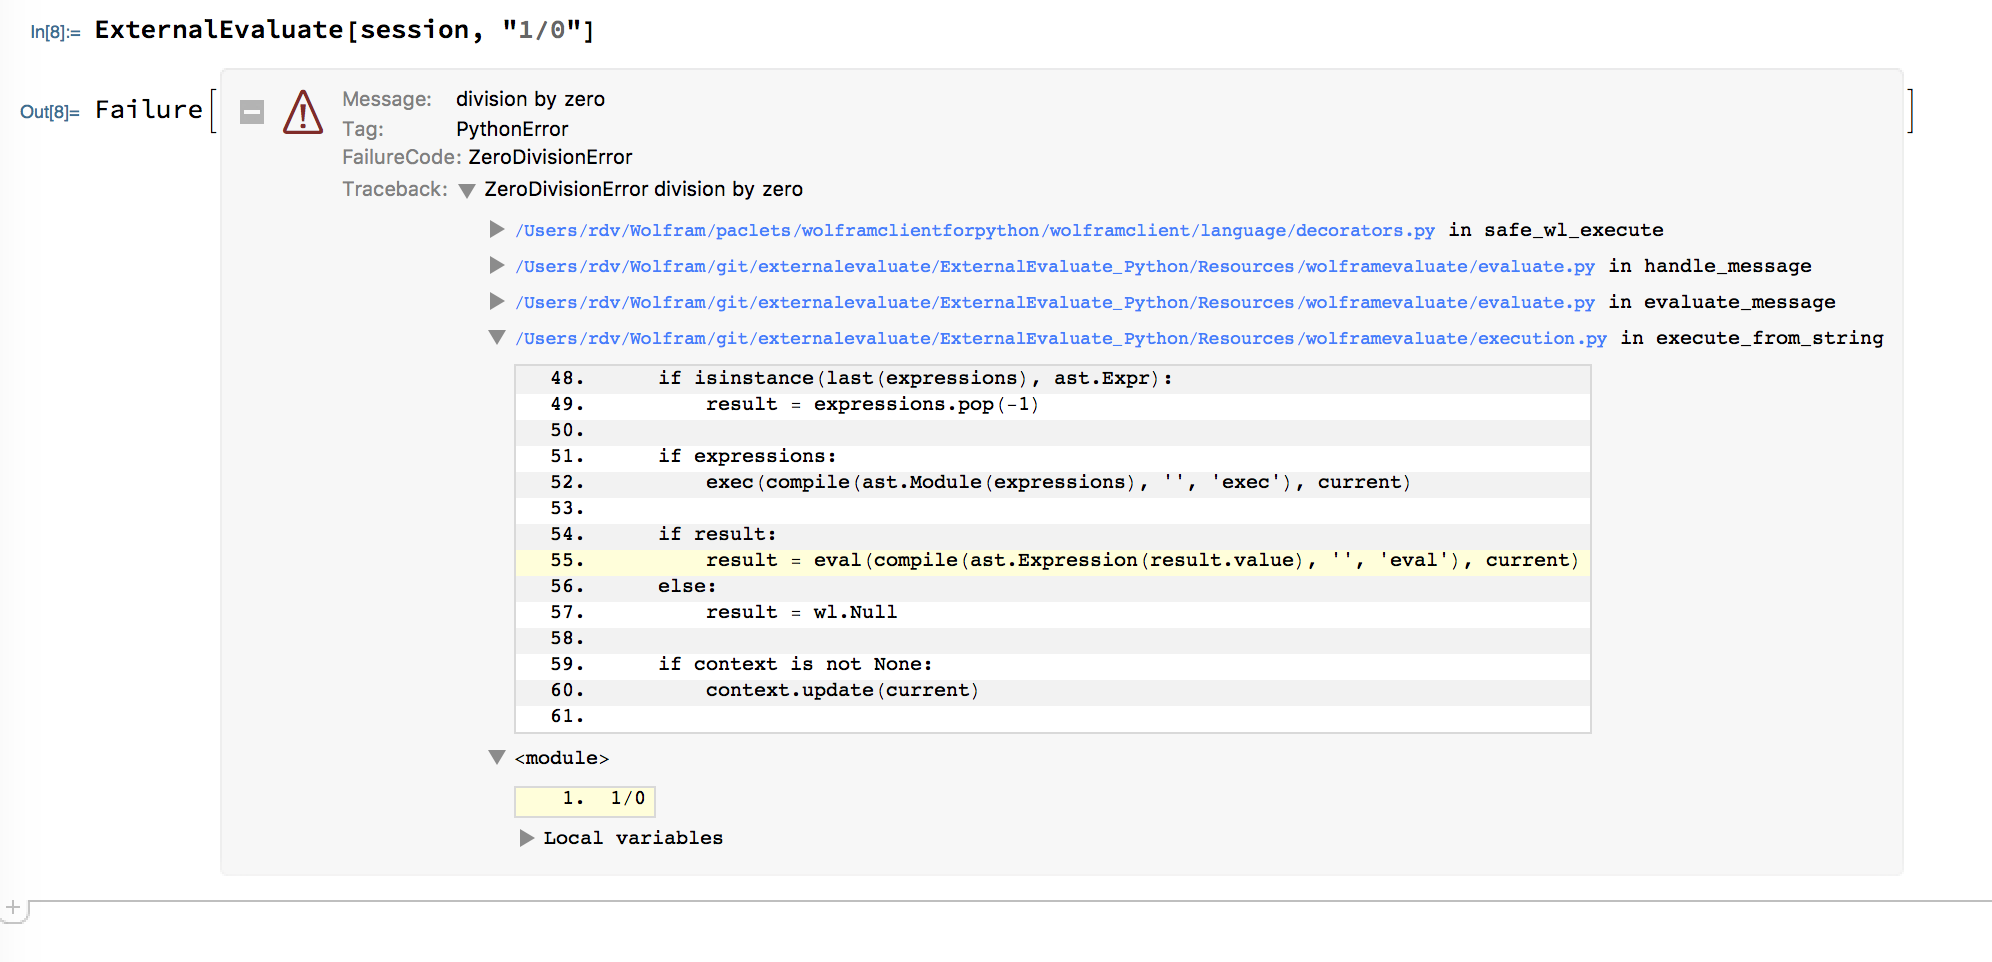
Task: Expand the Local variables section
Action: pos(526,838)
